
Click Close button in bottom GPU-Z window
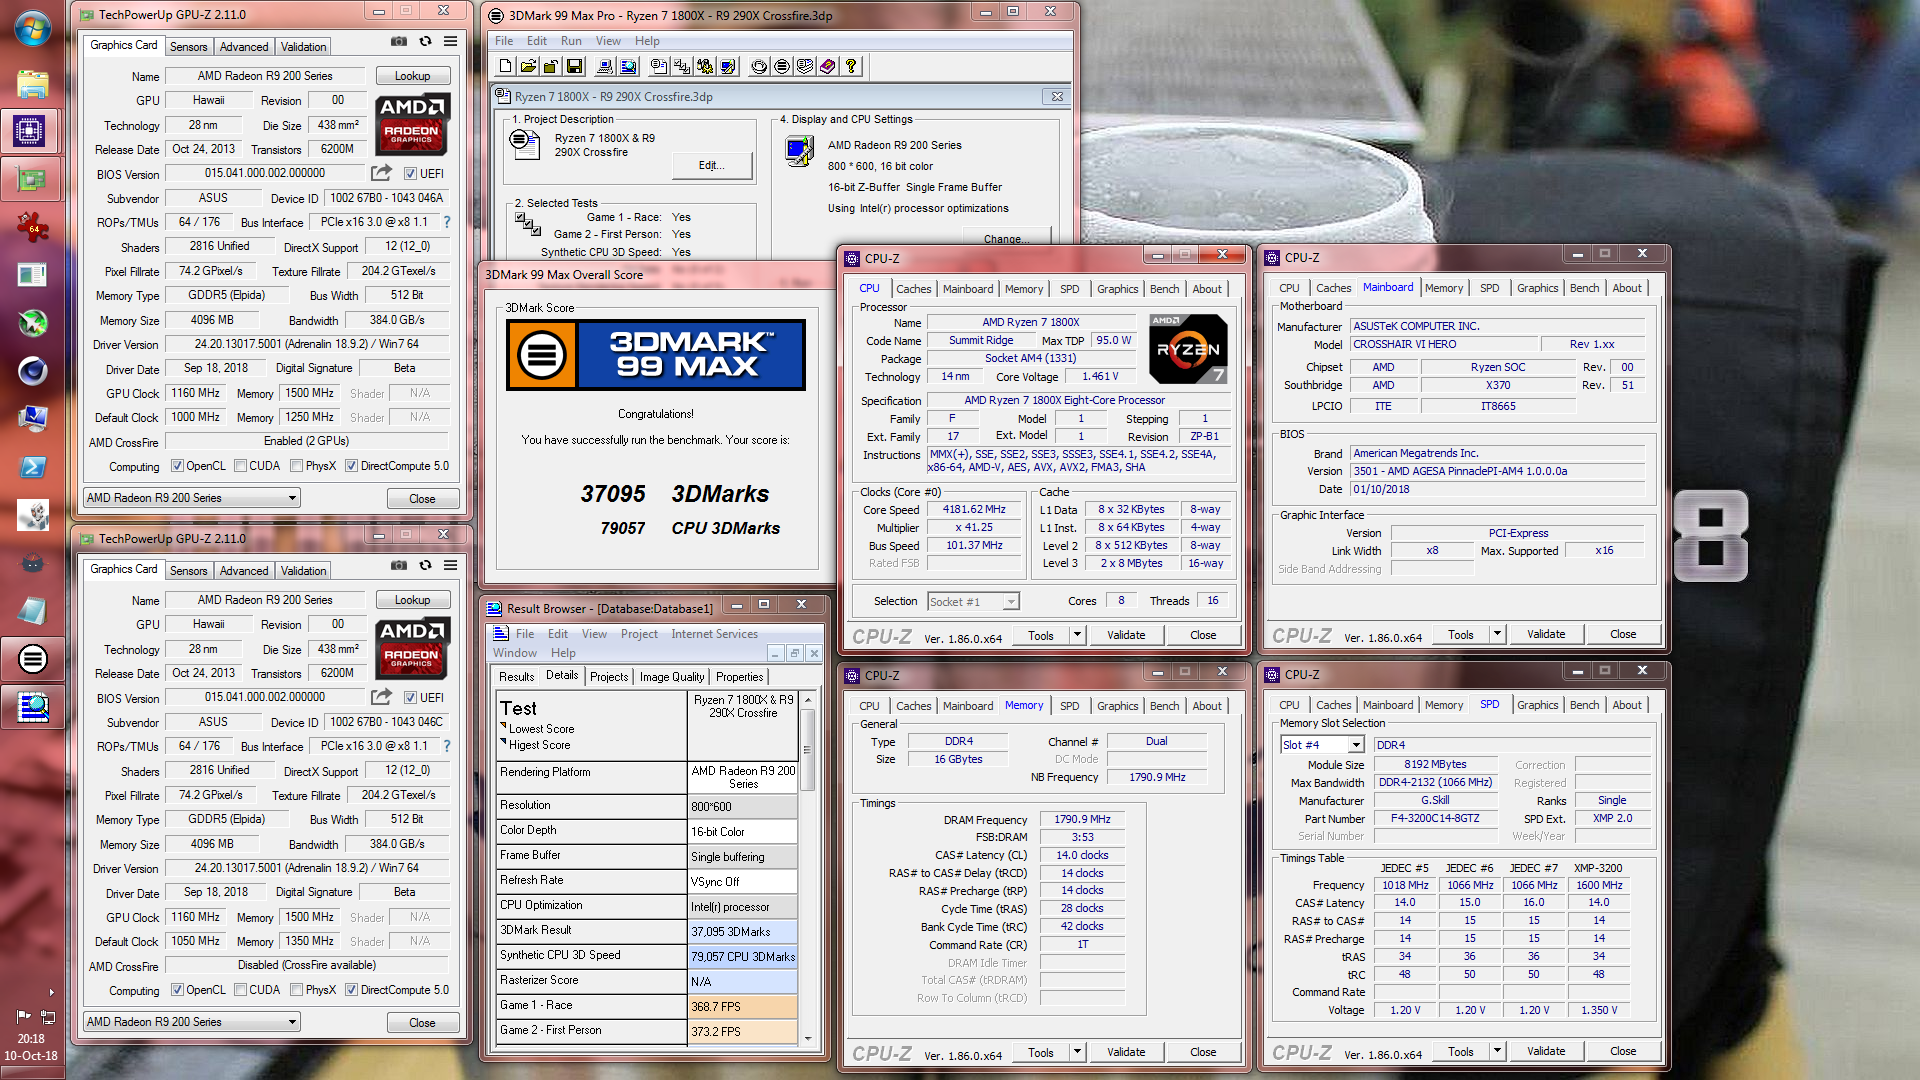422,1023
